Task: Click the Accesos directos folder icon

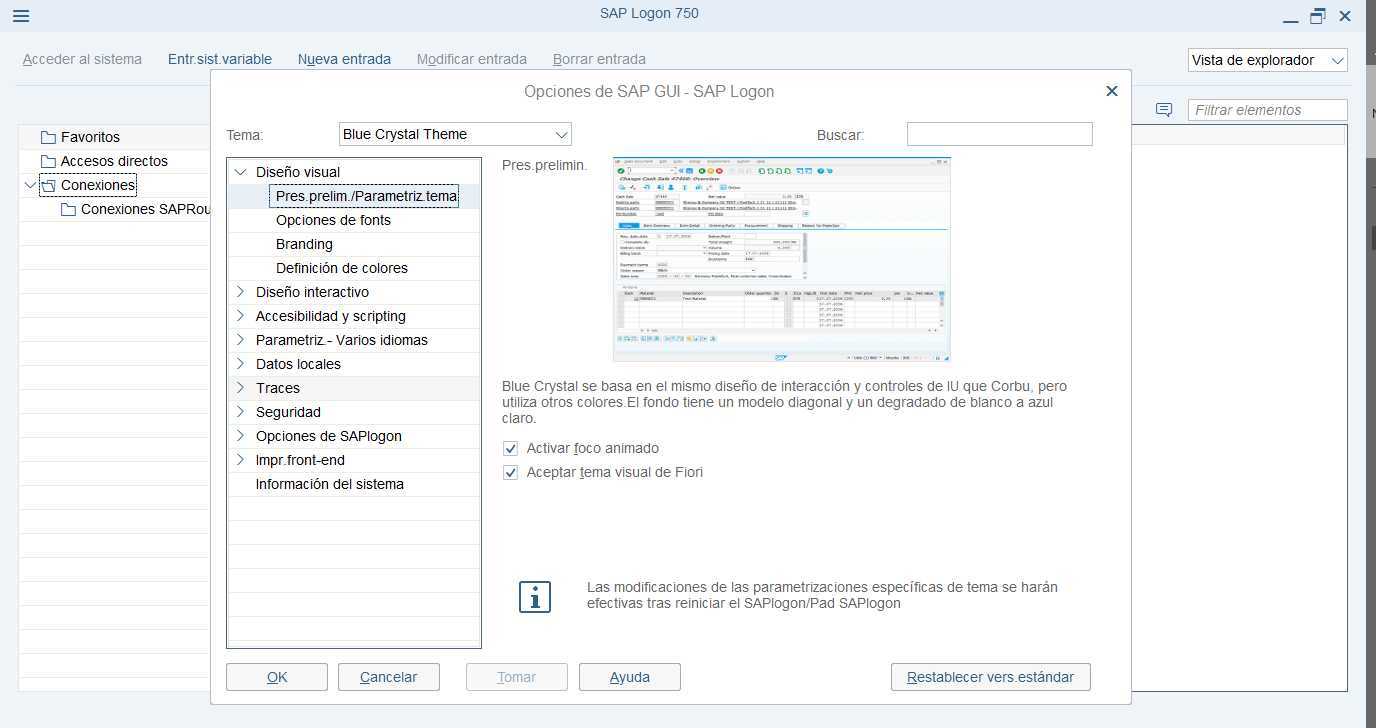Action: point(48,161)
